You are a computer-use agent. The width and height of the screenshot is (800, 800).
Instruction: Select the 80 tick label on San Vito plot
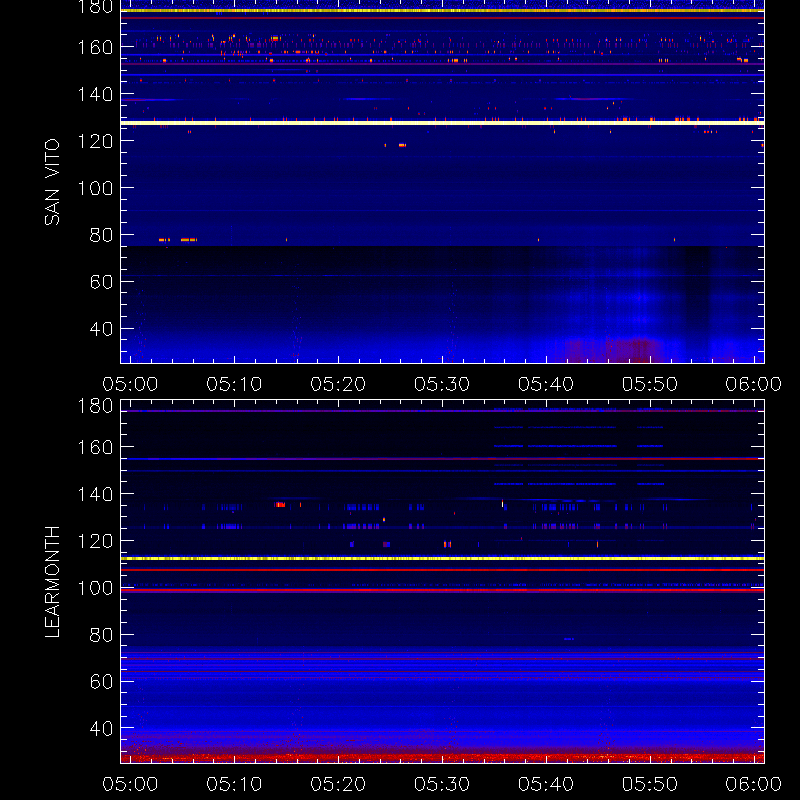click(x=101, y=235)
